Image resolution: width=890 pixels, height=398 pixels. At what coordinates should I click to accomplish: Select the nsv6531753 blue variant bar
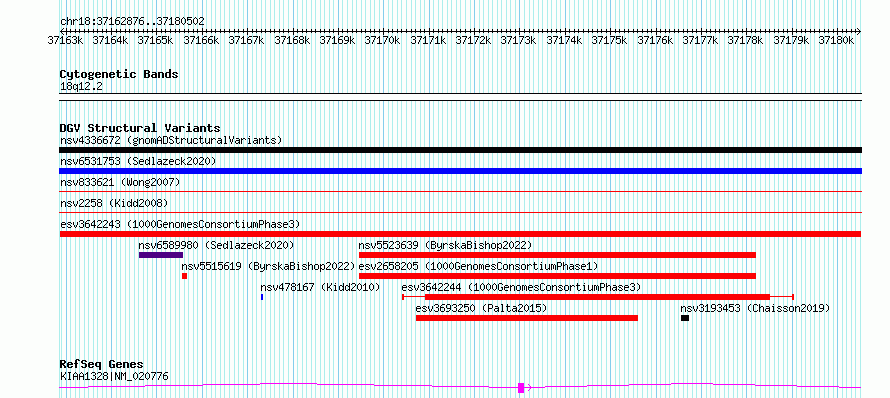460,171
